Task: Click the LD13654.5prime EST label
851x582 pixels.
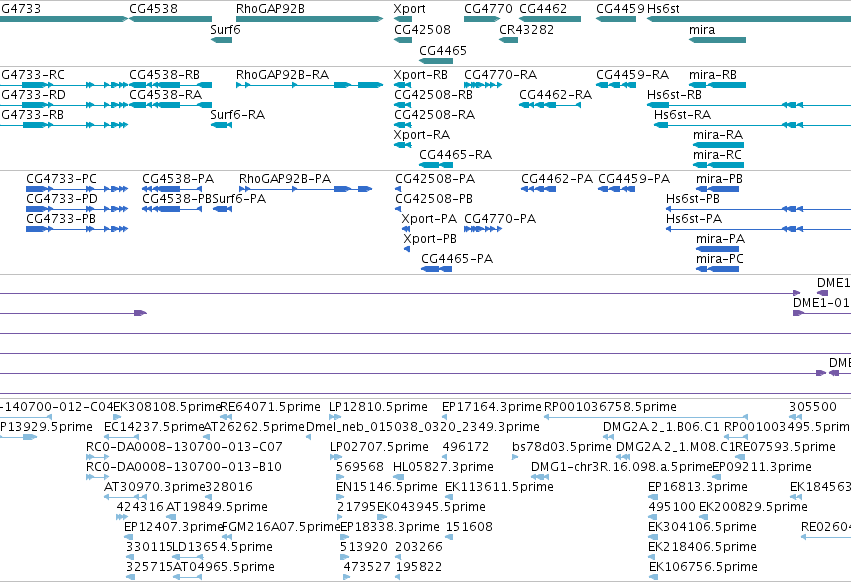Action: [x=223, y=547]
